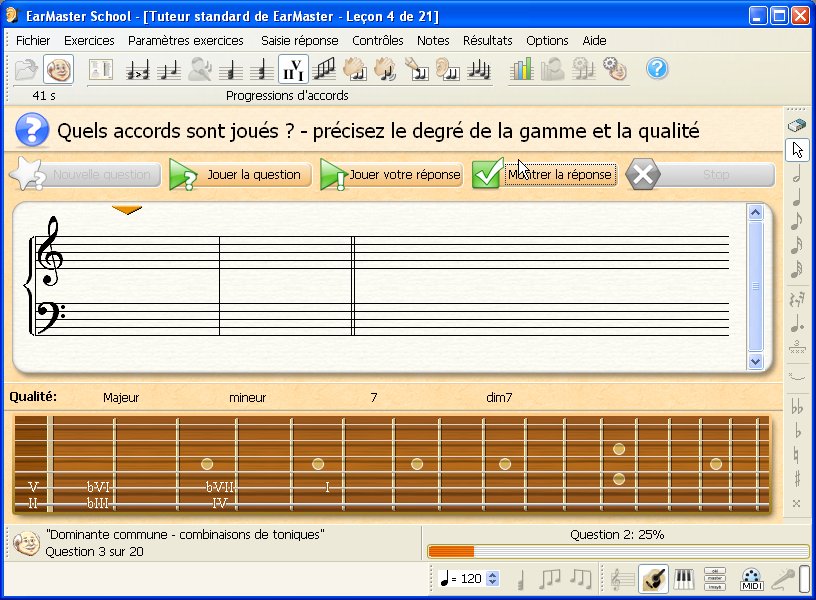816x600 pixels.
Task: Click the tutor face icon in toolbar
Action: point(58,69)
